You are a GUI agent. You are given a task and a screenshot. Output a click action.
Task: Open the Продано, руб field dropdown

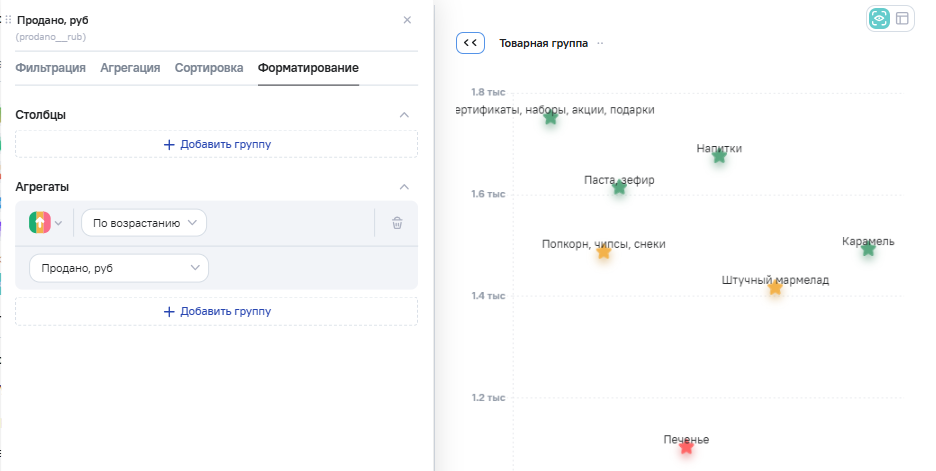[x=119, y=268]
